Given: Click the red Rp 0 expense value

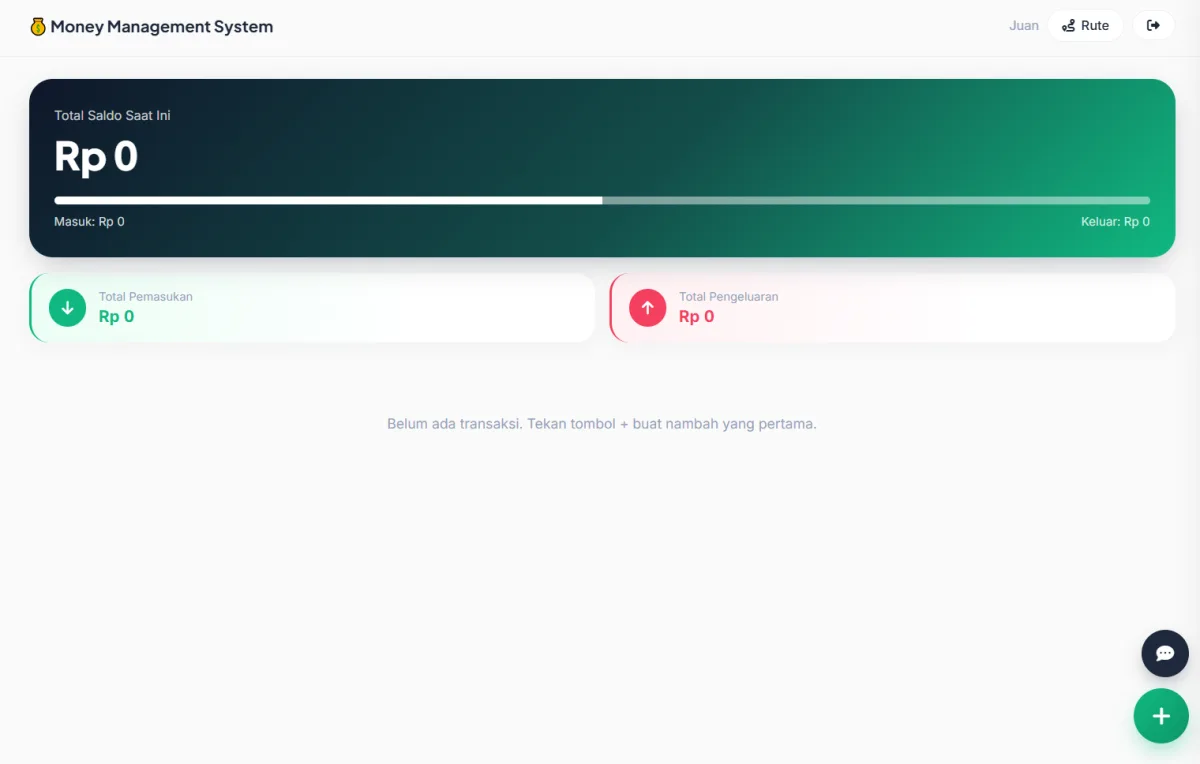Looking at the screenshot, I should tap(697, 317).
